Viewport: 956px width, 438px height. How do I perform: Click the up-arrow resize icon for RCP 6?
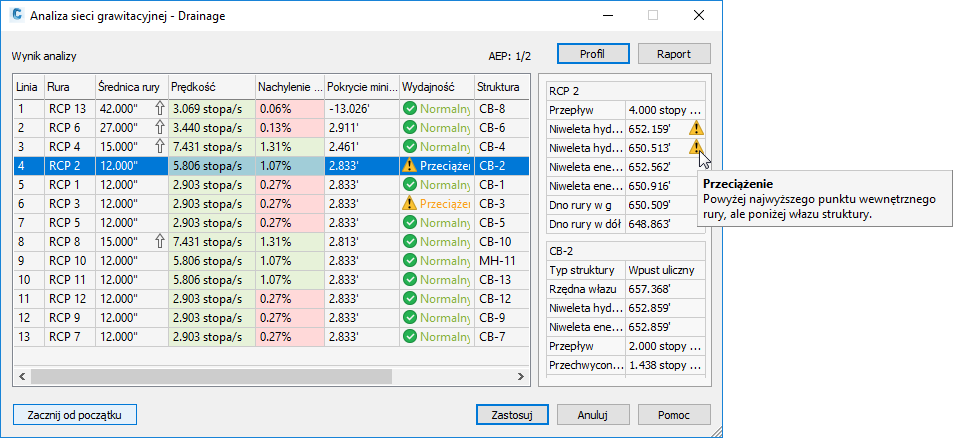tap(160, 128)
